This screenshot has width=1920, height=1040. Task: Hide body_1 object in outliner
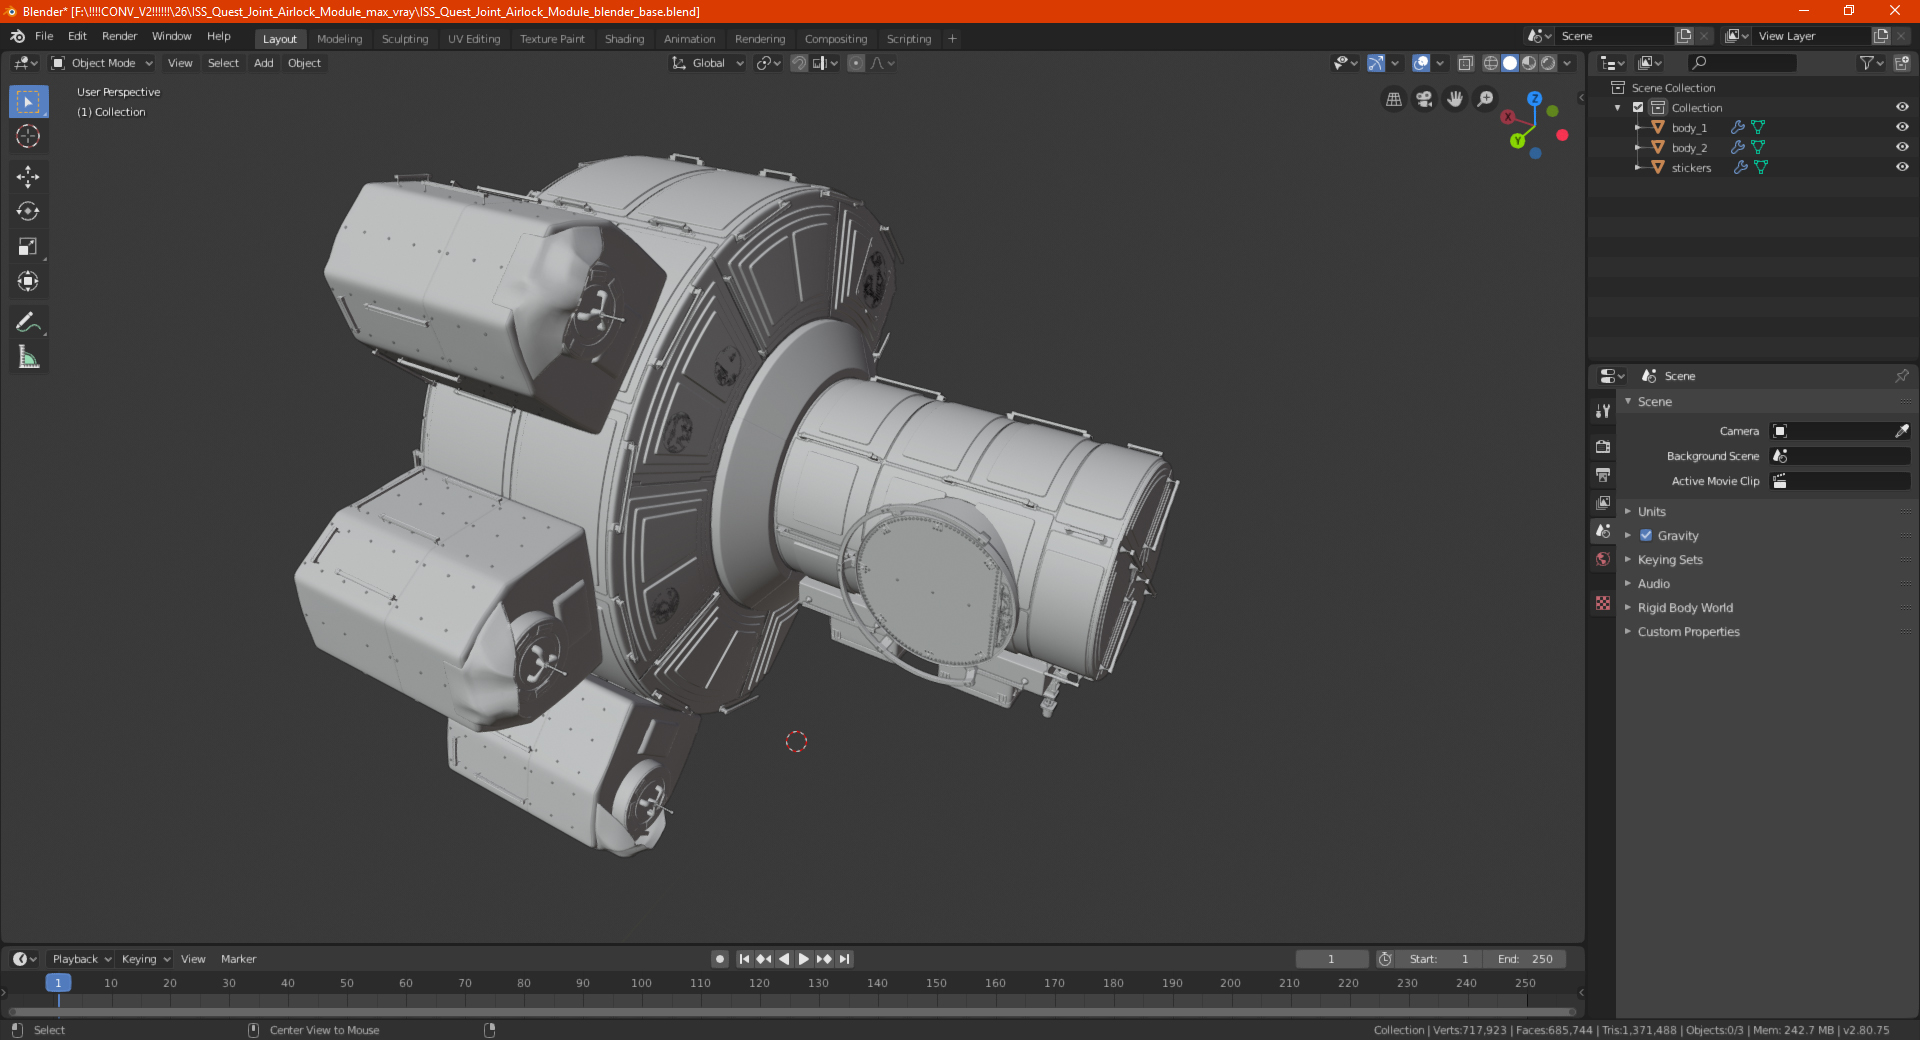click(x=1902, y=127)
